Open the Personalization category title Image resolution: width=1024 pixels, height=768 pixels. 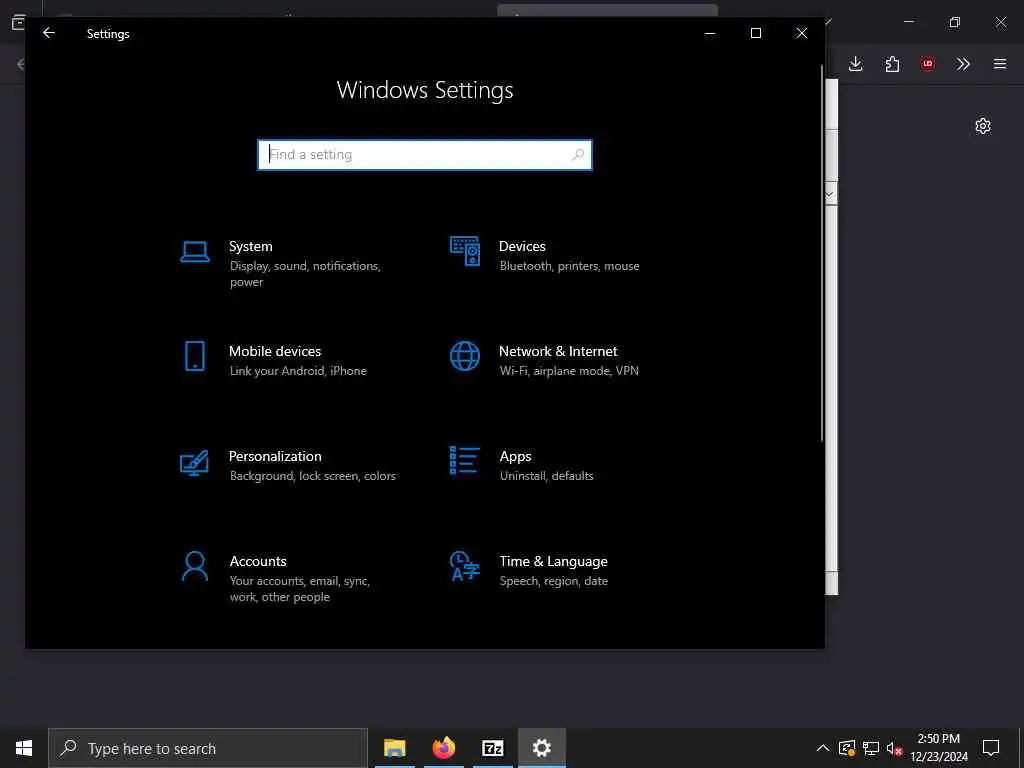pos(275,456)
